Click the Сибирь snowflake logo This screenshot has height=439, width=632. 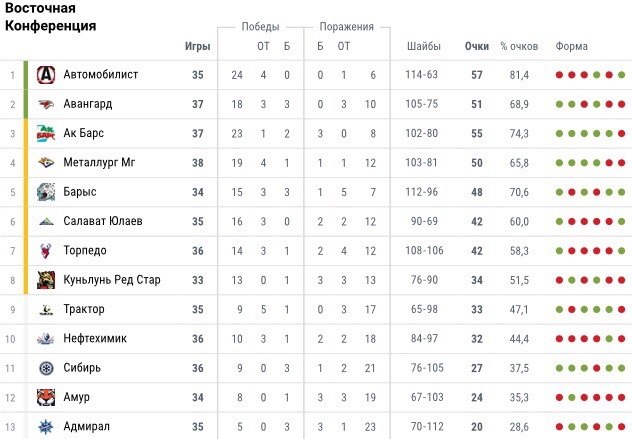(x=45, y=368)
